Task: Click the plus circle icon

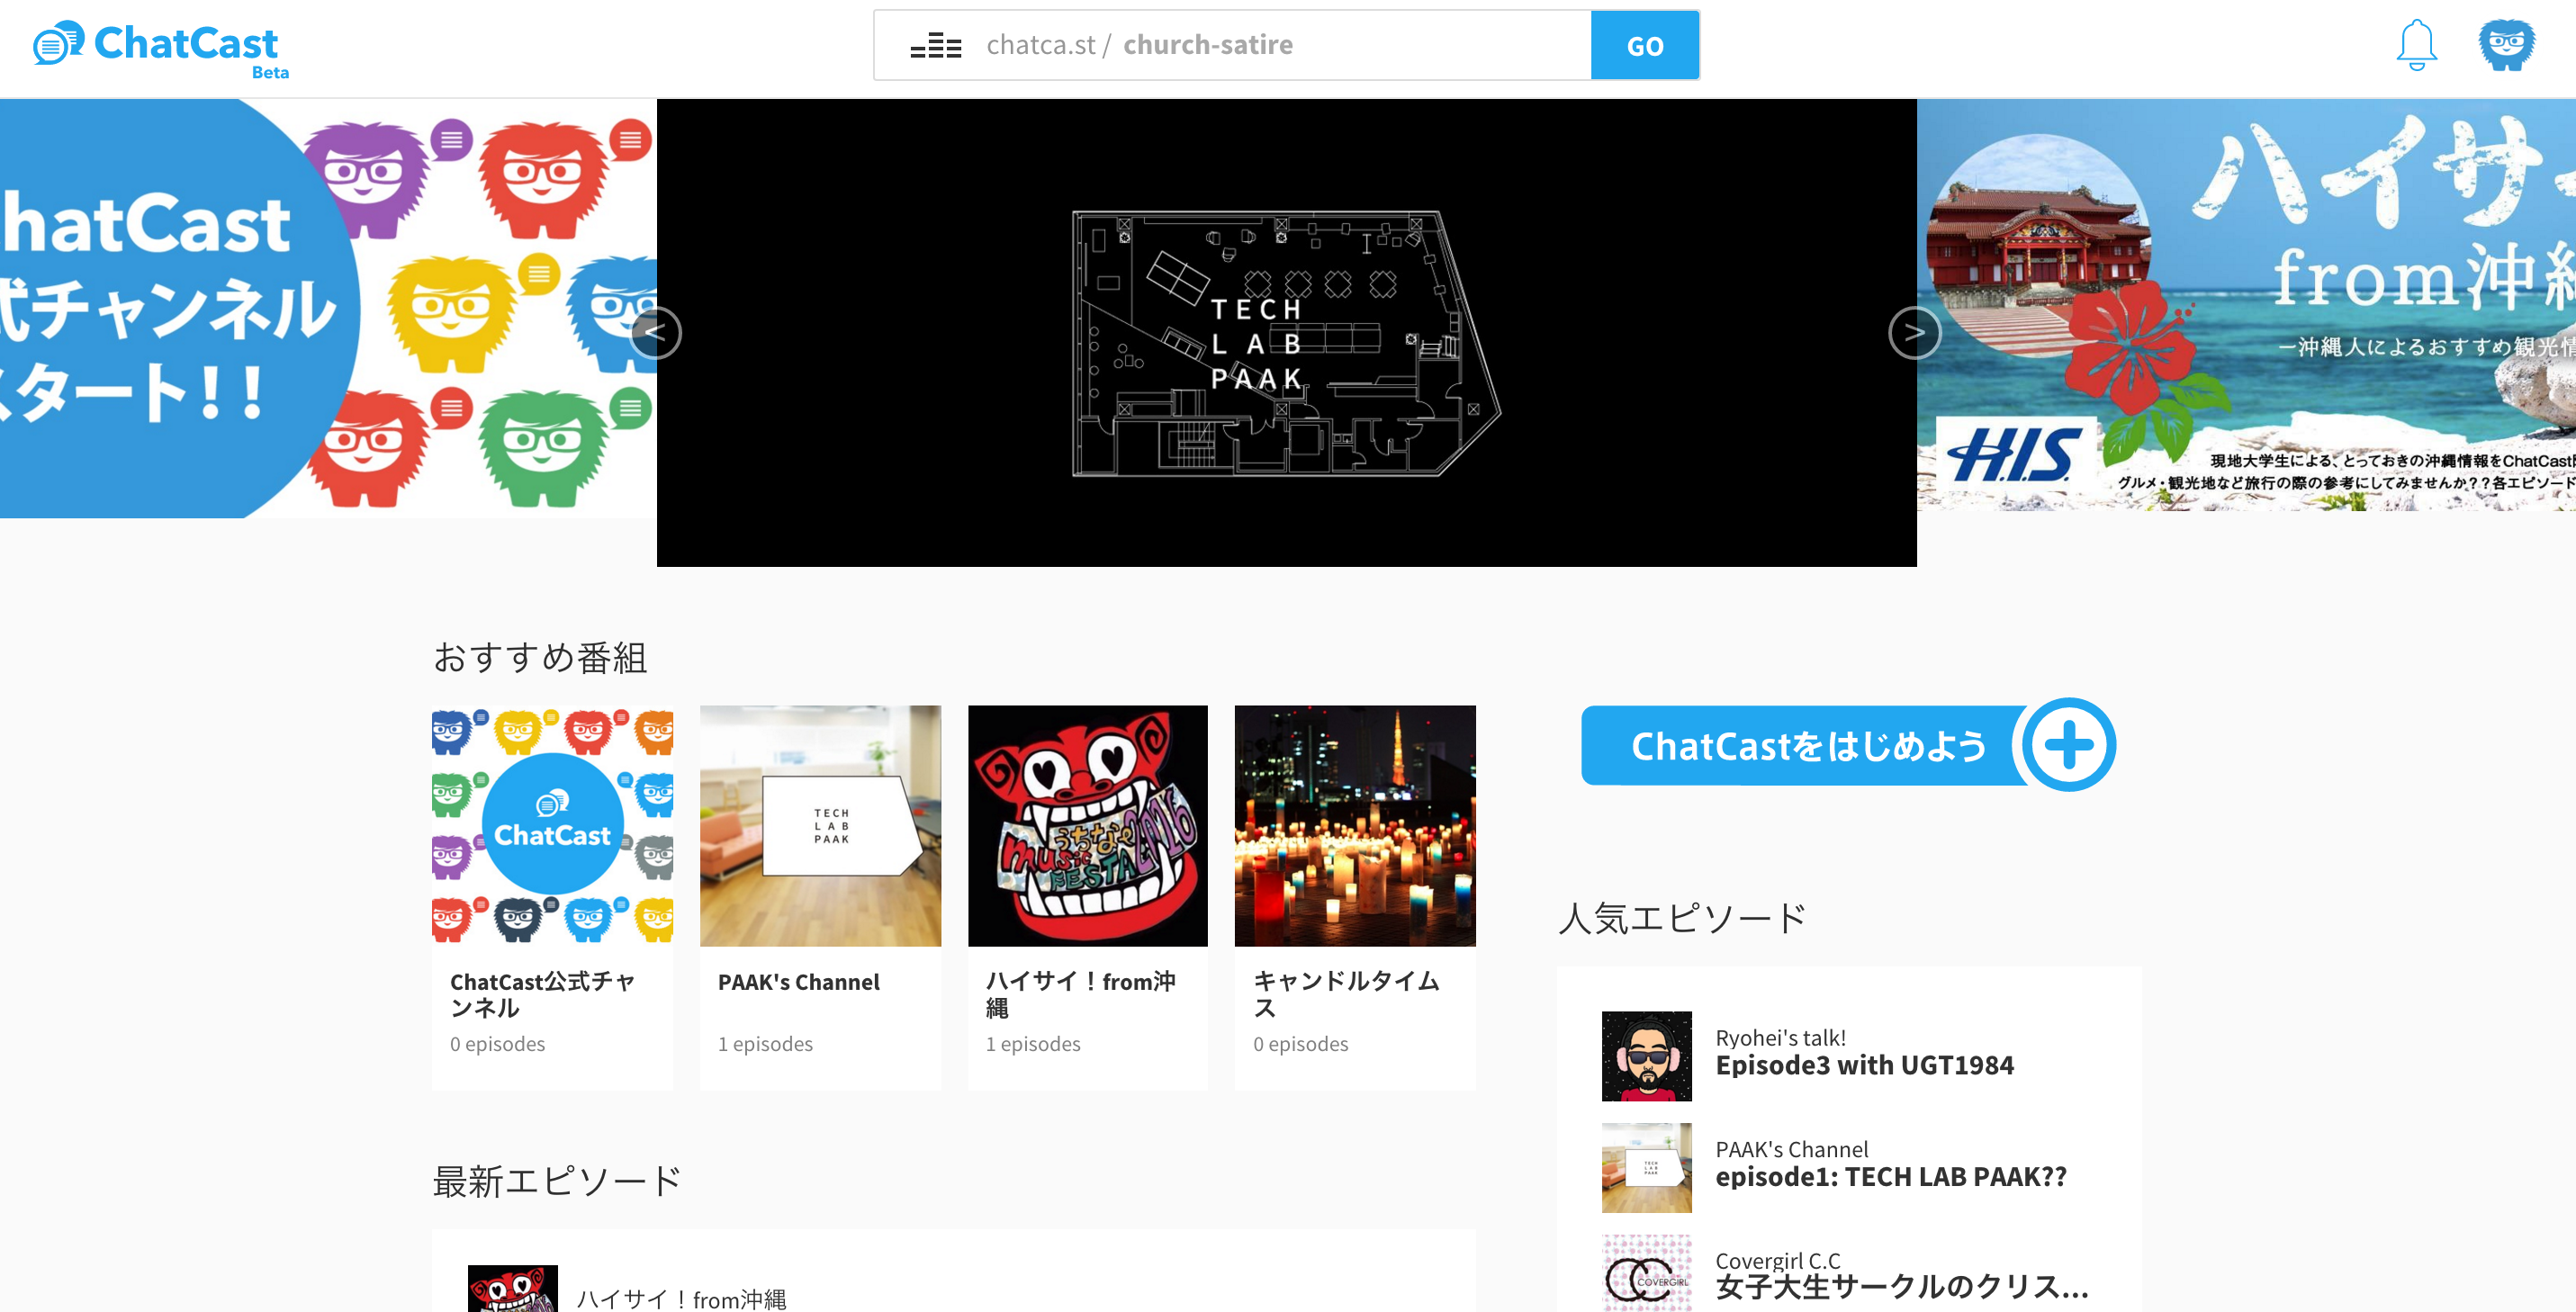Action: pos(2068,745)
